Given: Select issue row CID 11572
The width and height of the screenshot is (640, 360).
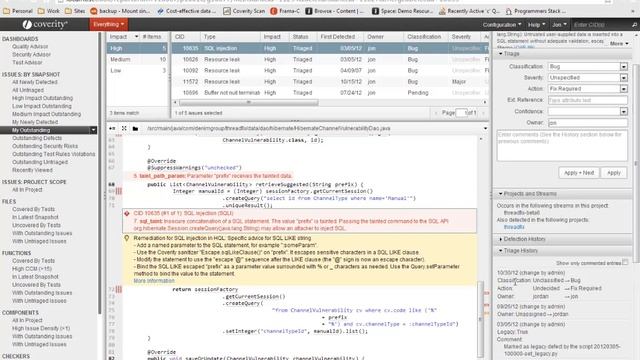Looking at the screenshot, I should pos(330,82).
